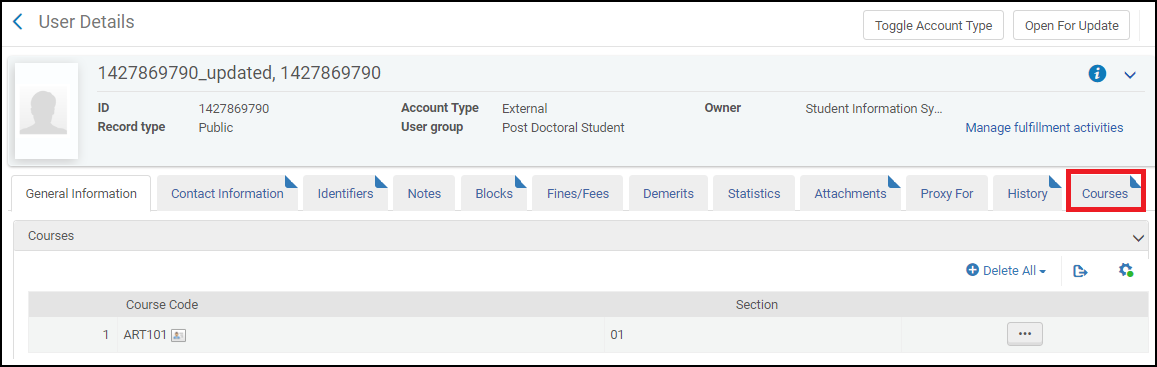
Task: Click row number 1 in the table
Action: click(x=105, y=335)
